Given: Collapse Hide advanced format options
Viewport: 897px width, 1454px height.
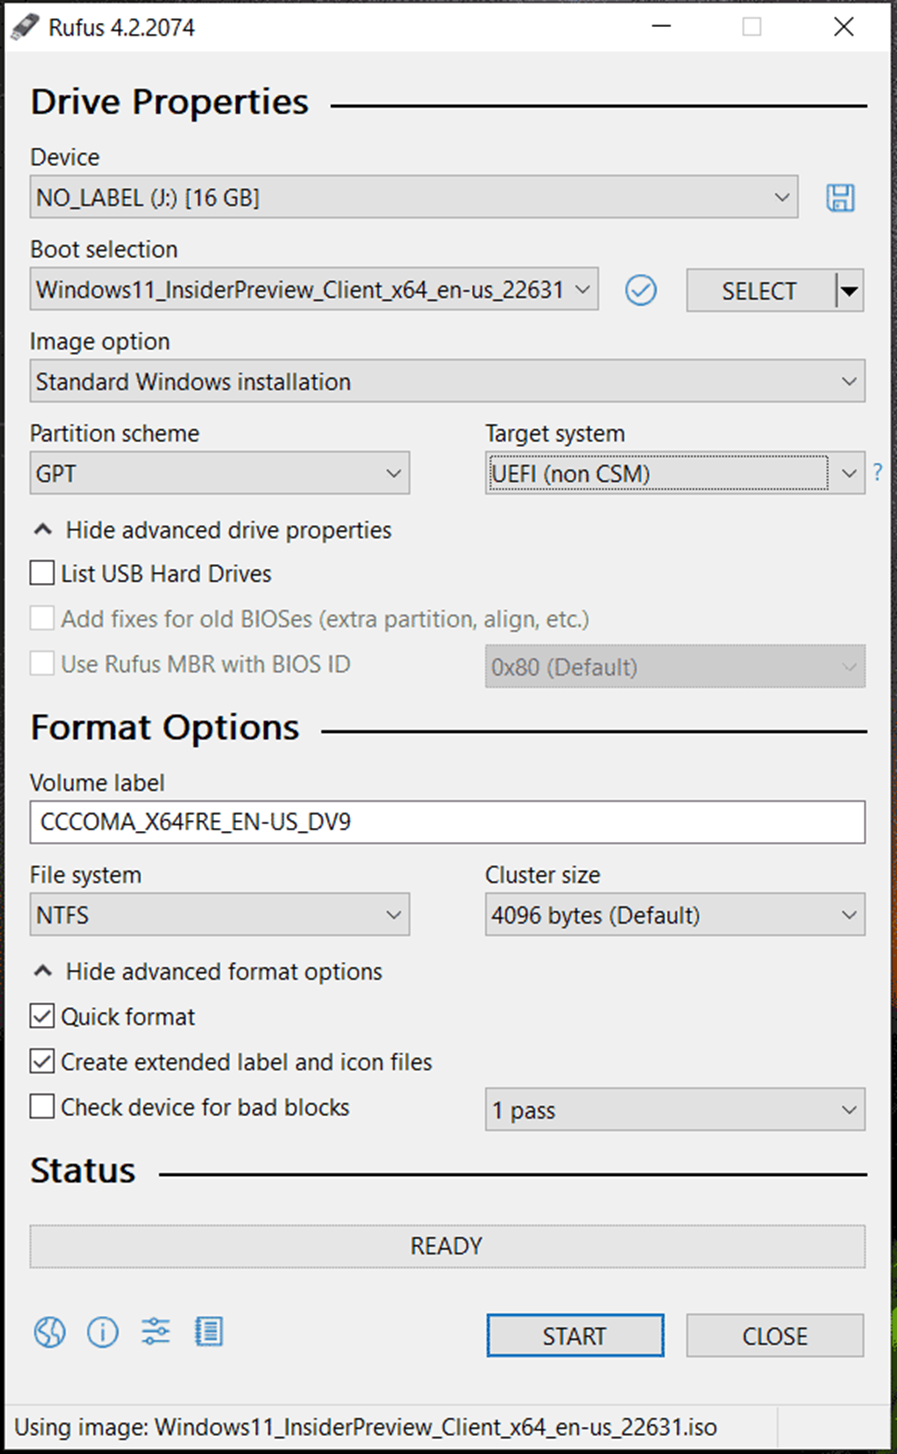Looking at the screenshot, I should [x=207, y=972].
